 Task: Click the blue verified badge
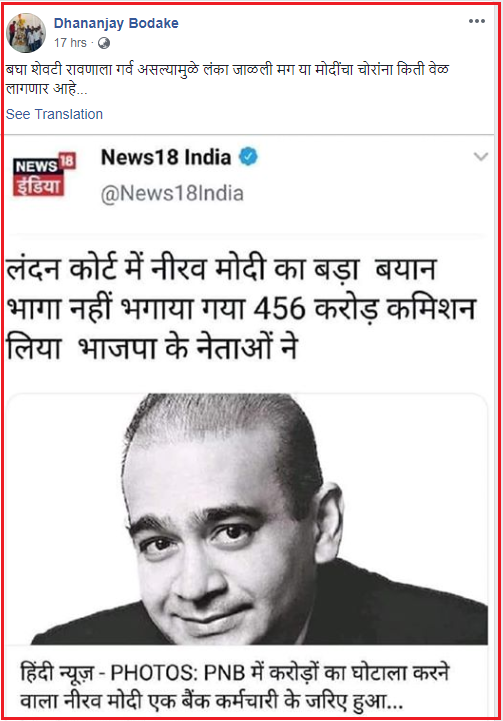point(248,157)
